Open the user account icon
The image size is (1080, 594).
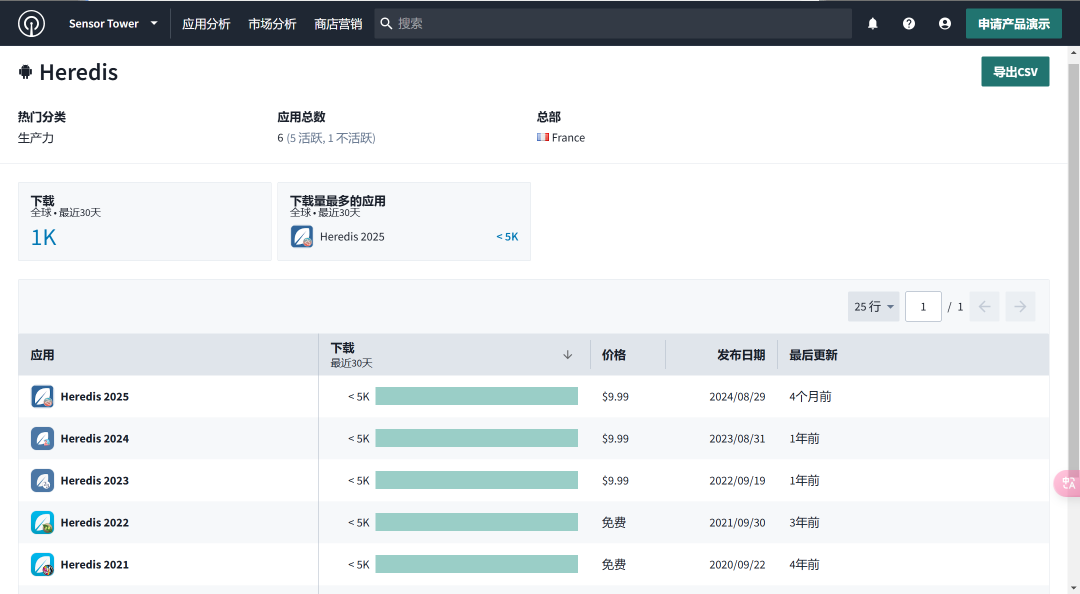944,23
